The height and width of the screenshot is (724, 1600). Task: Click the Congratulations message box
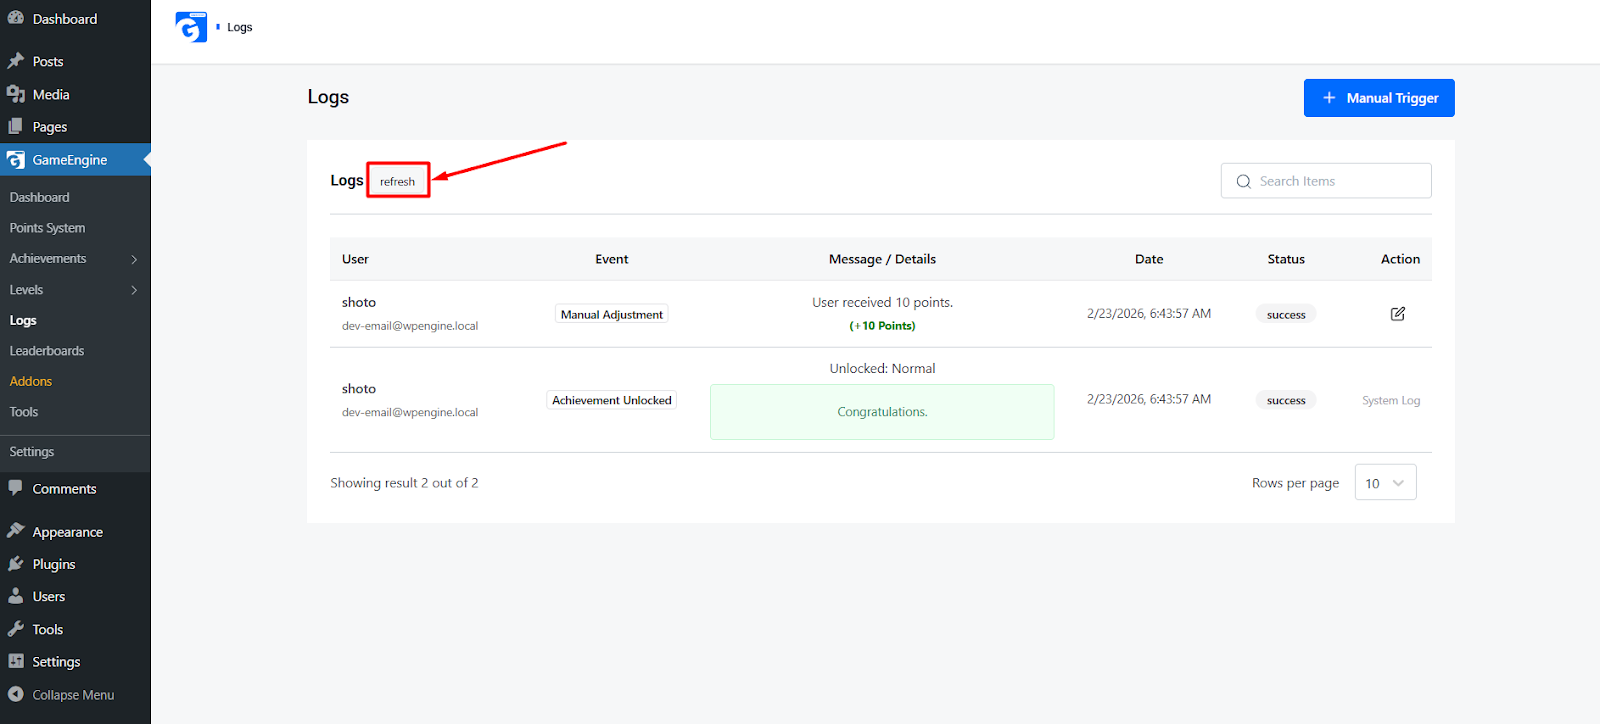pyautogui.click(x=882, y=412)
